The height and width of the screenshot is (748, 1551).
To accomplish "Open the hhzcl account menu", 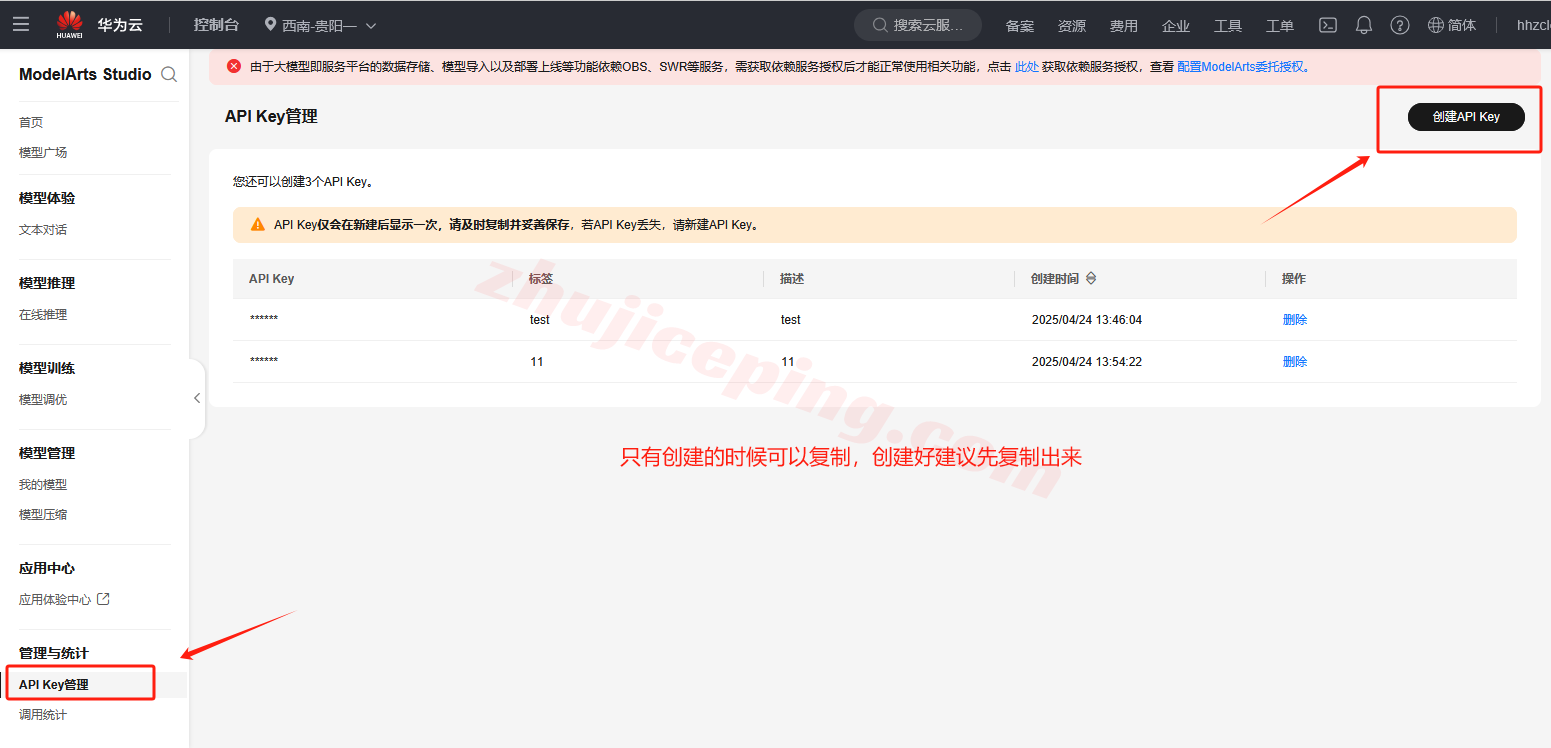I will [1533, 25].
